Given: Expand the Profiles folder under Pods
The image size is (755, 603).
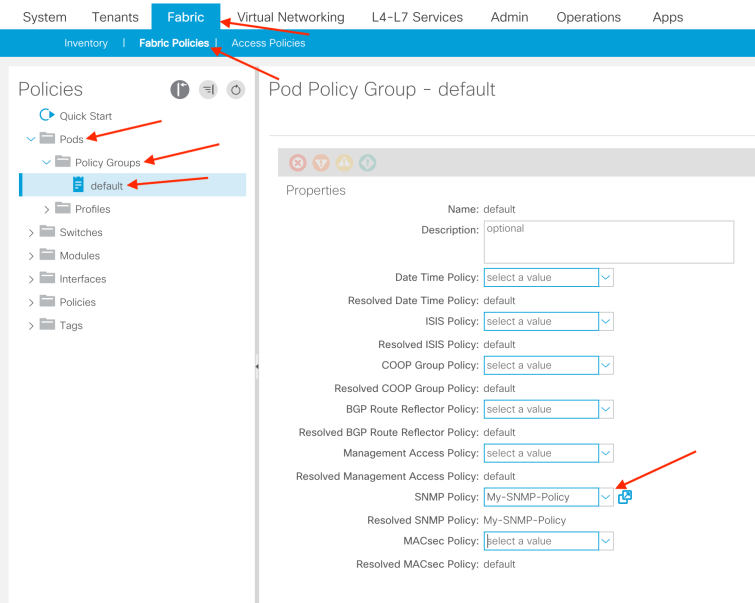Looking at the screenshot, I should pyautogui.click(x=47, y=209).
